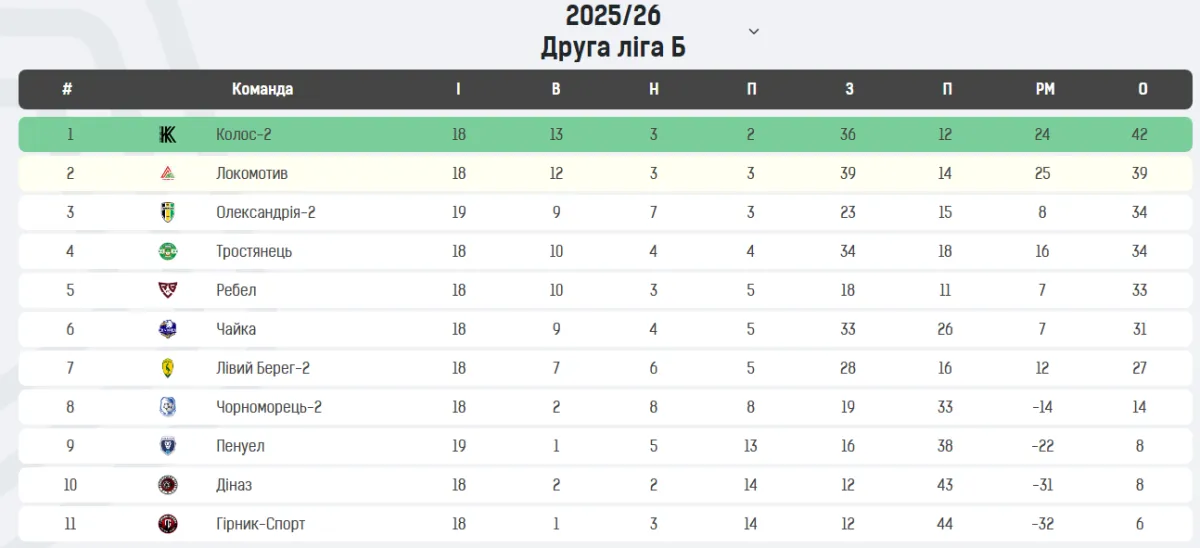Open the Гірник-Спорт team link

pos(260,524)
